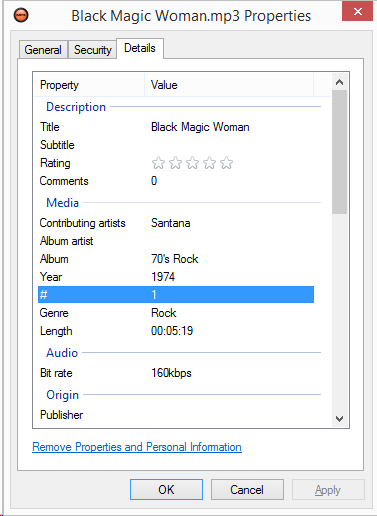Click the Album property label
The width and height of the screenshot is (377, 516).
[54, 259]
